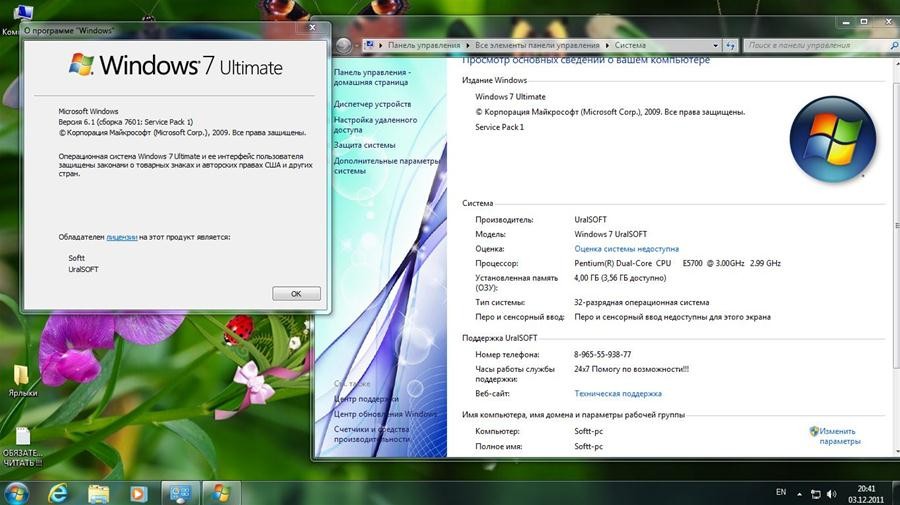
Task: Open Control Panel home page link
Action: point(371,77)
